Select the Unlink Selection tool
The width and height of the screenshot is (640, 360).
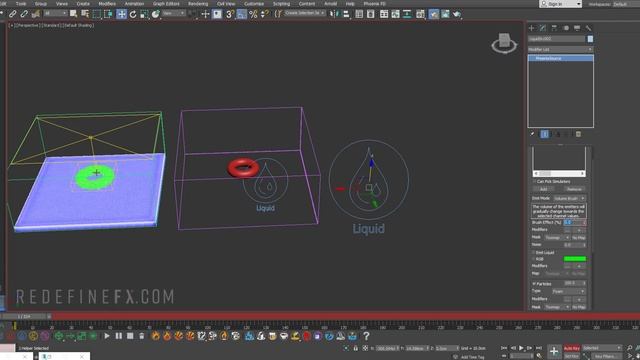coord(24,14)
